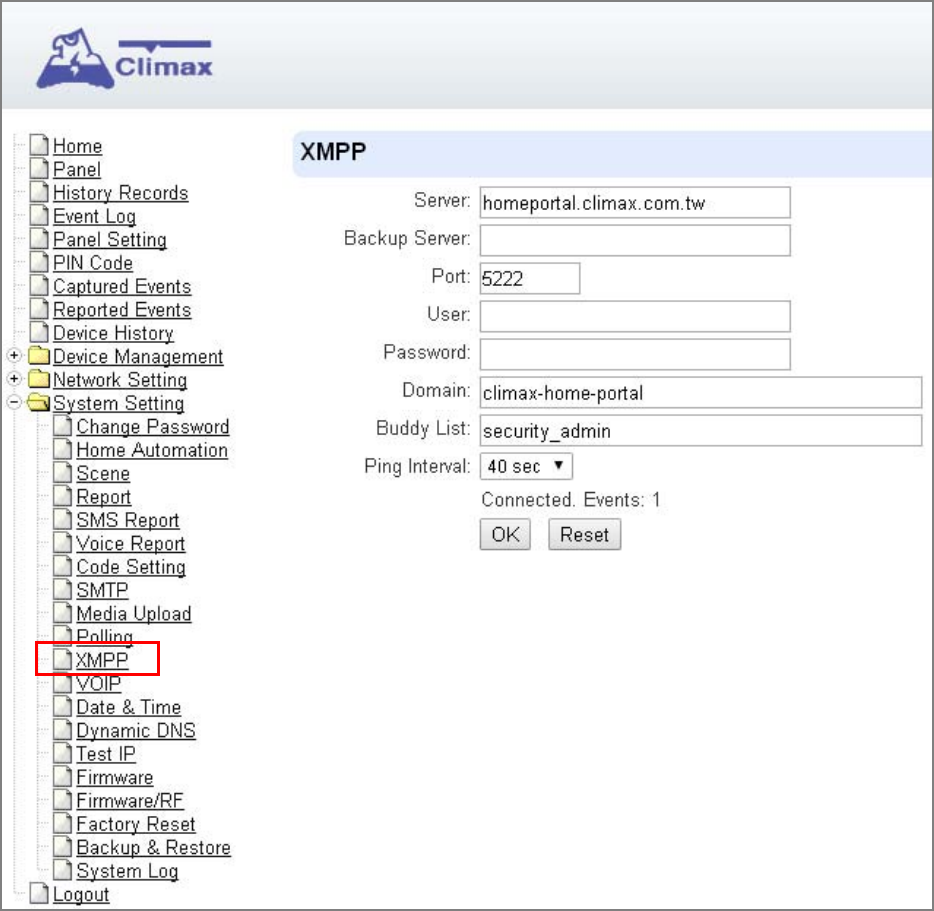934x911 pixels.
Task: Click the page icon beside Media Upload
Action: click(63, 613)
